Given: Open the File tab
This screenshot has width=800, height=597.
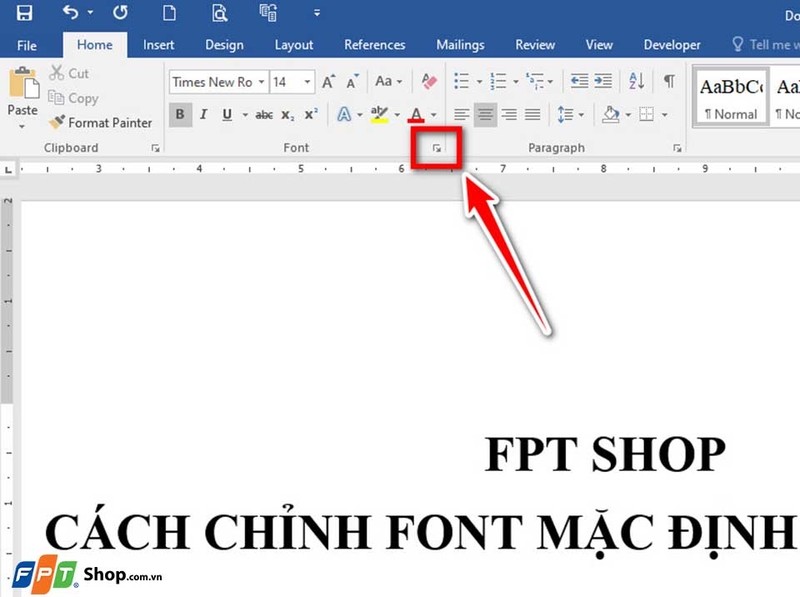Looking at the screenshot, I should (x=27, y=45).
